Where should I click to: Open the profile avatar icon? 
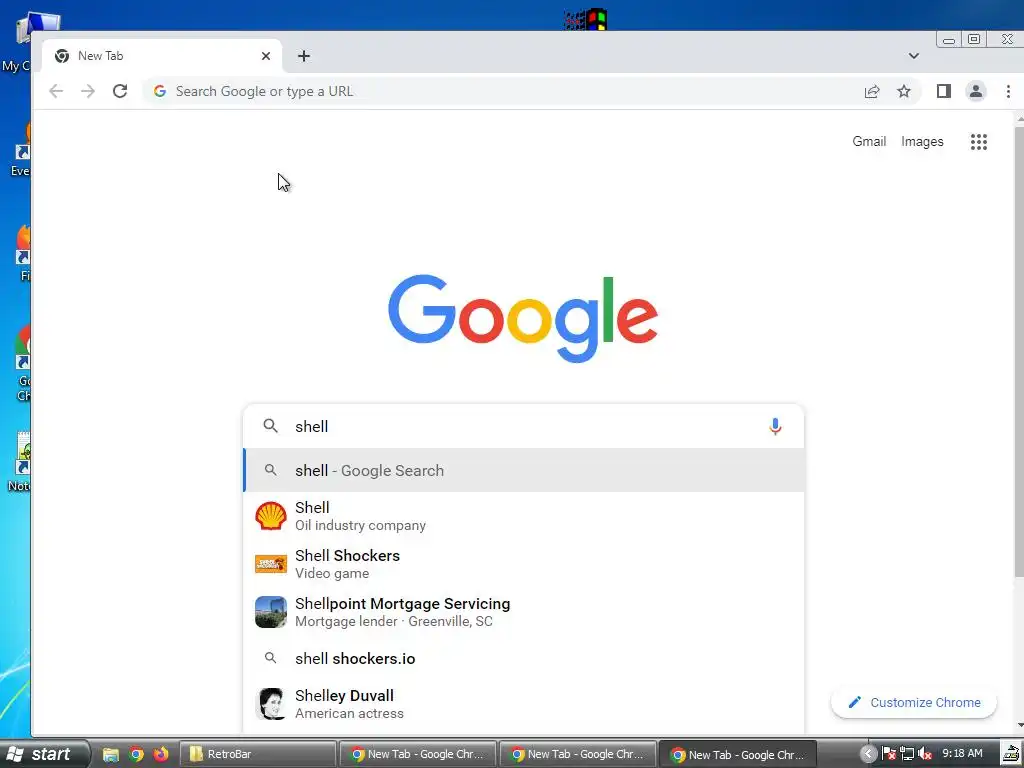pos(976,91)
